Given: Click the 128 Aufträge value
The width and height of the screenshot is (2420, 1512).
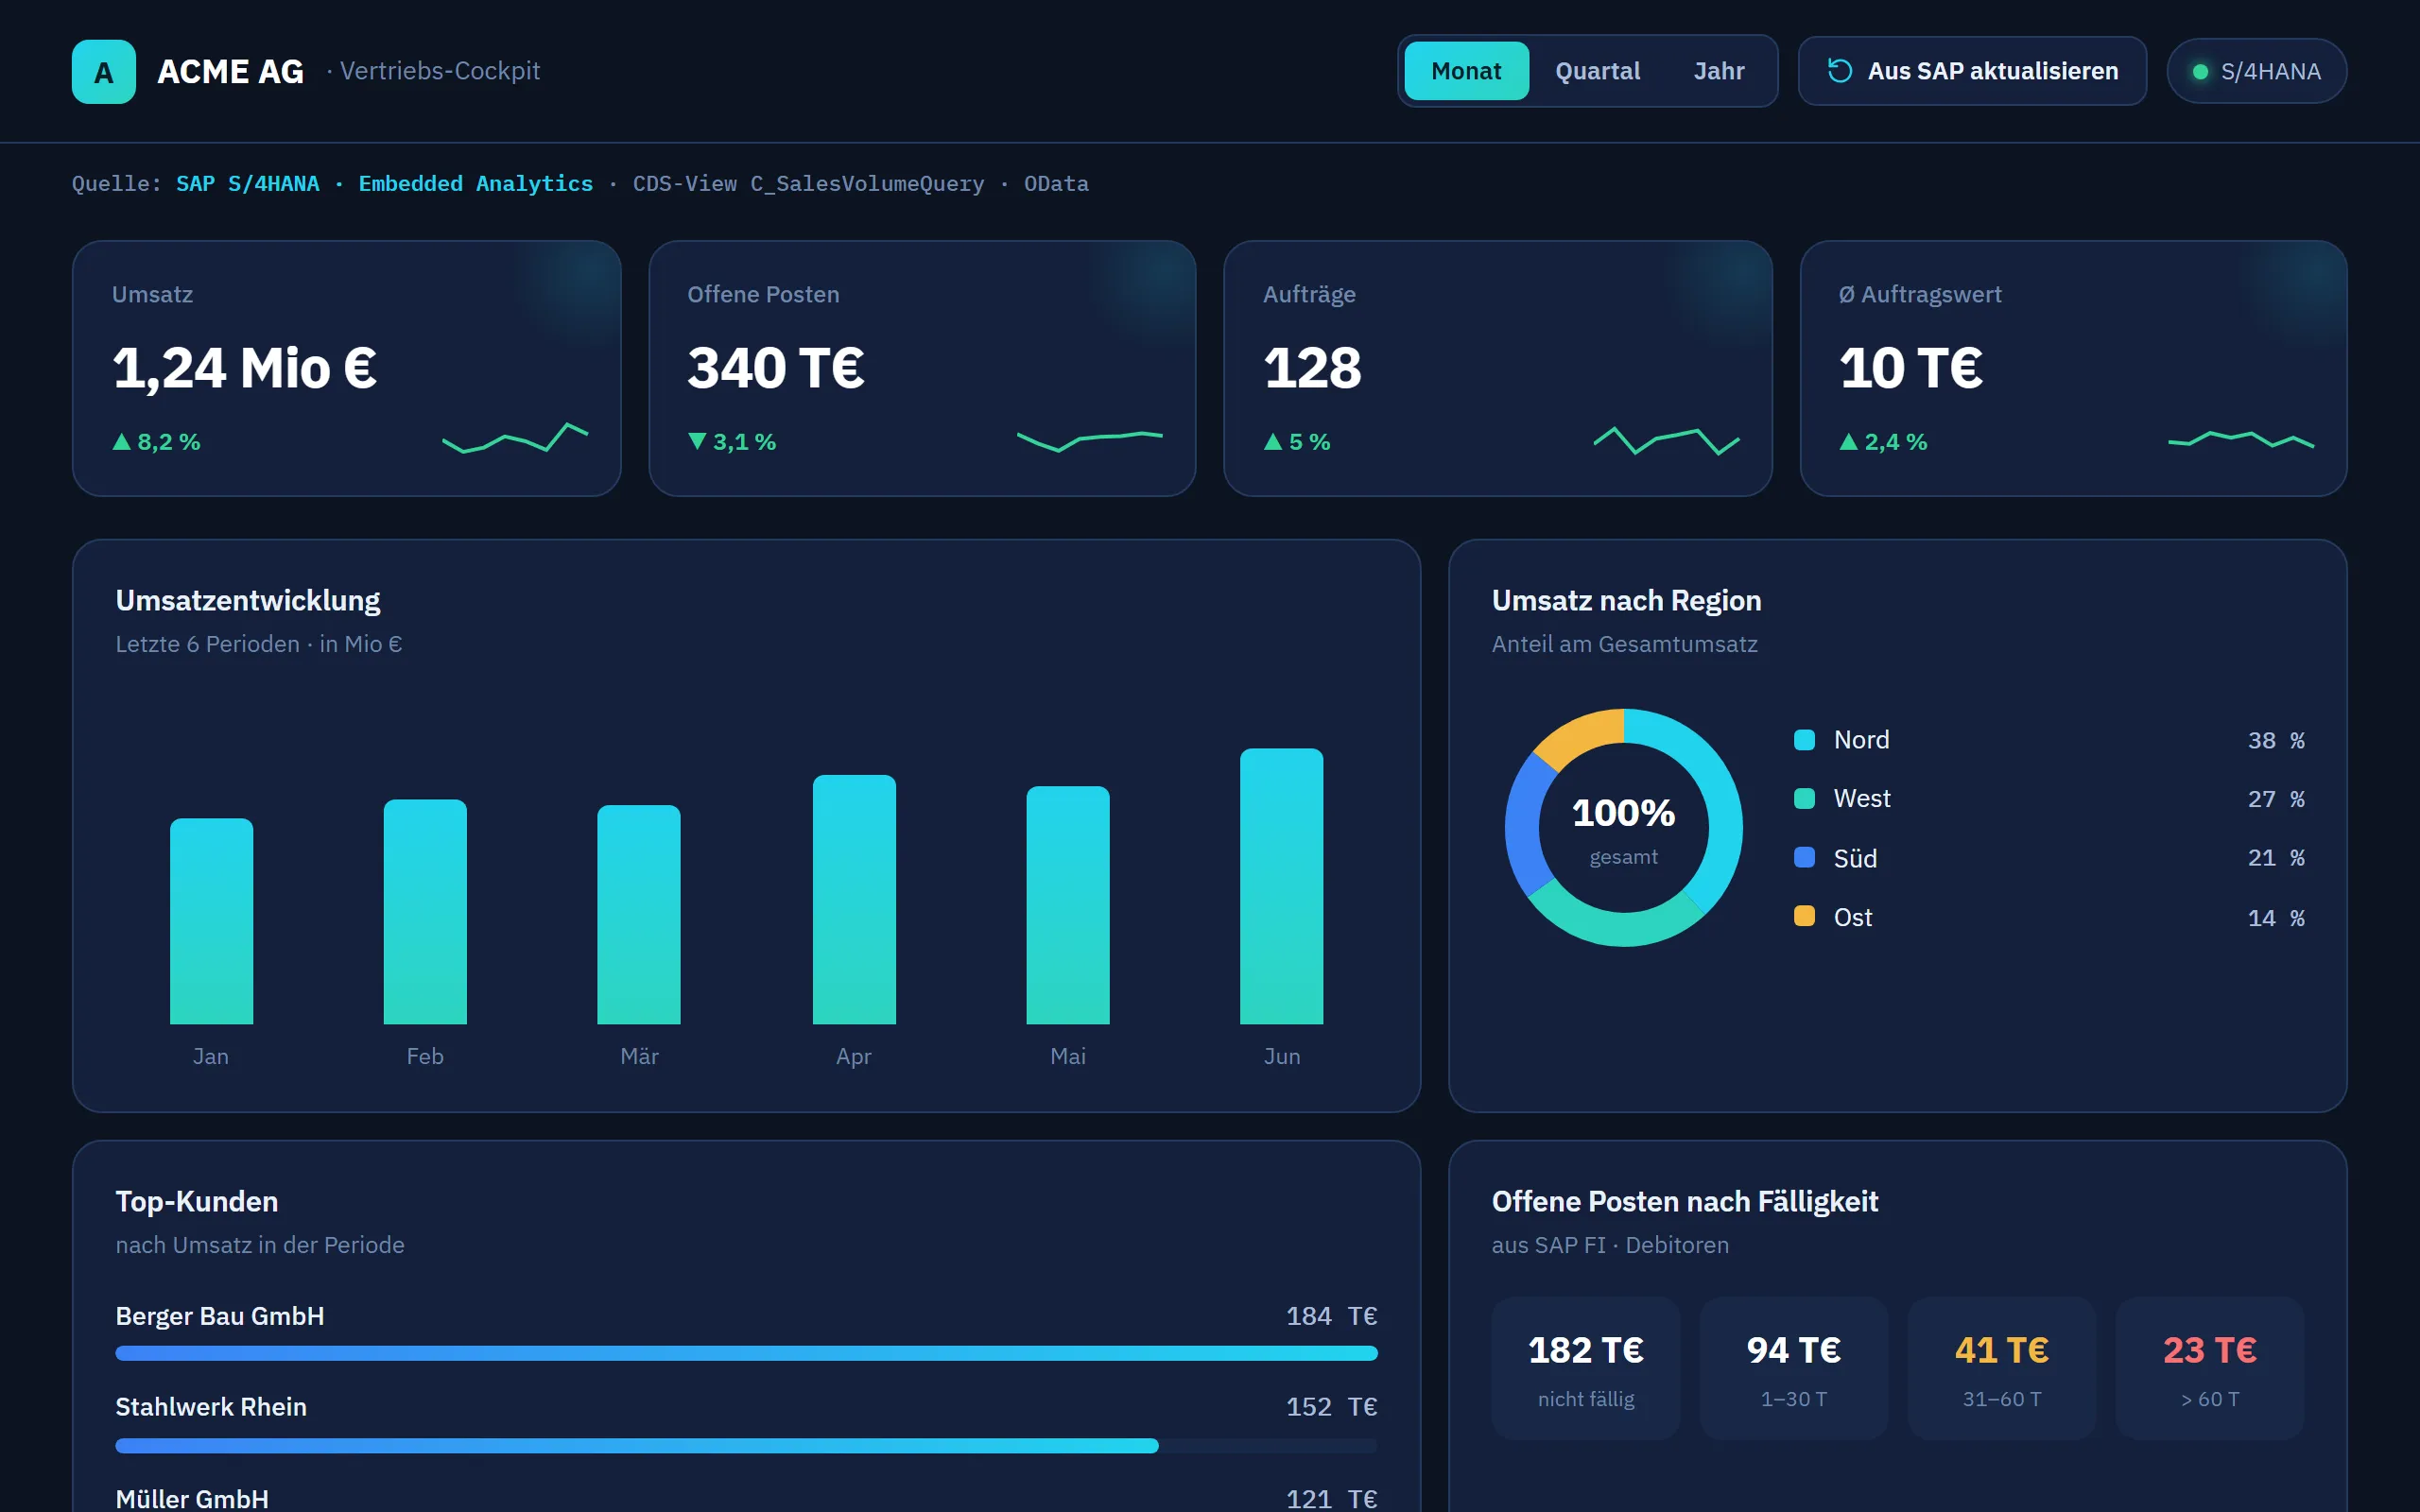Looking at the screenshot, I should coord(1312,368).
